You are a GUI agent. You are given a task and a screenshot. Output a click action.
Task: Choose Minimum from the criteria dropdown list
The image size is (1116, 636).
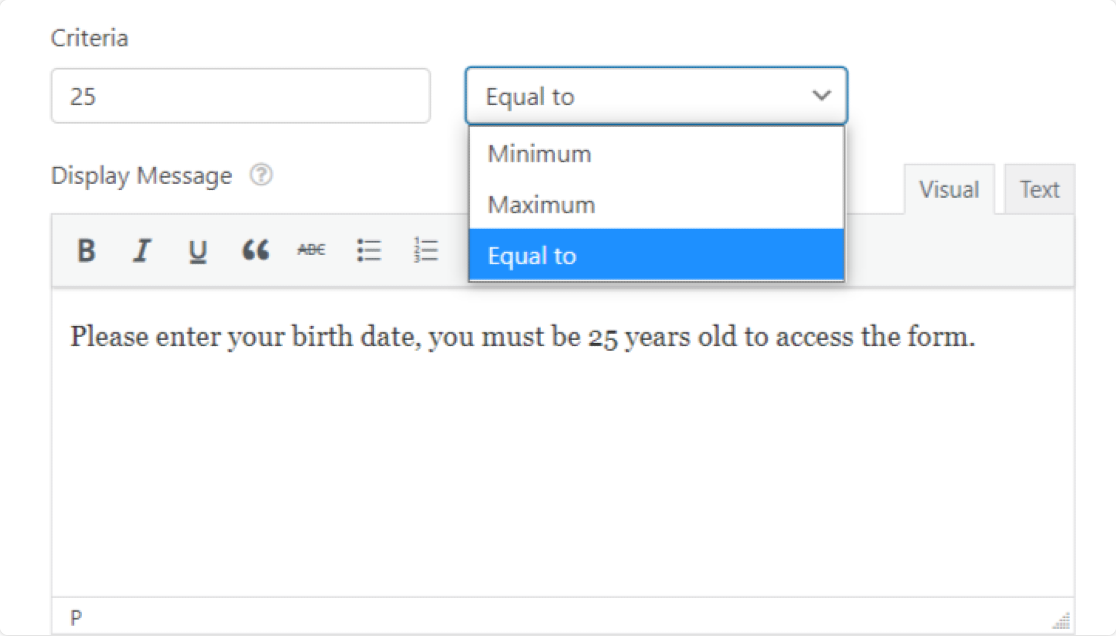click(x=656, y=154)
